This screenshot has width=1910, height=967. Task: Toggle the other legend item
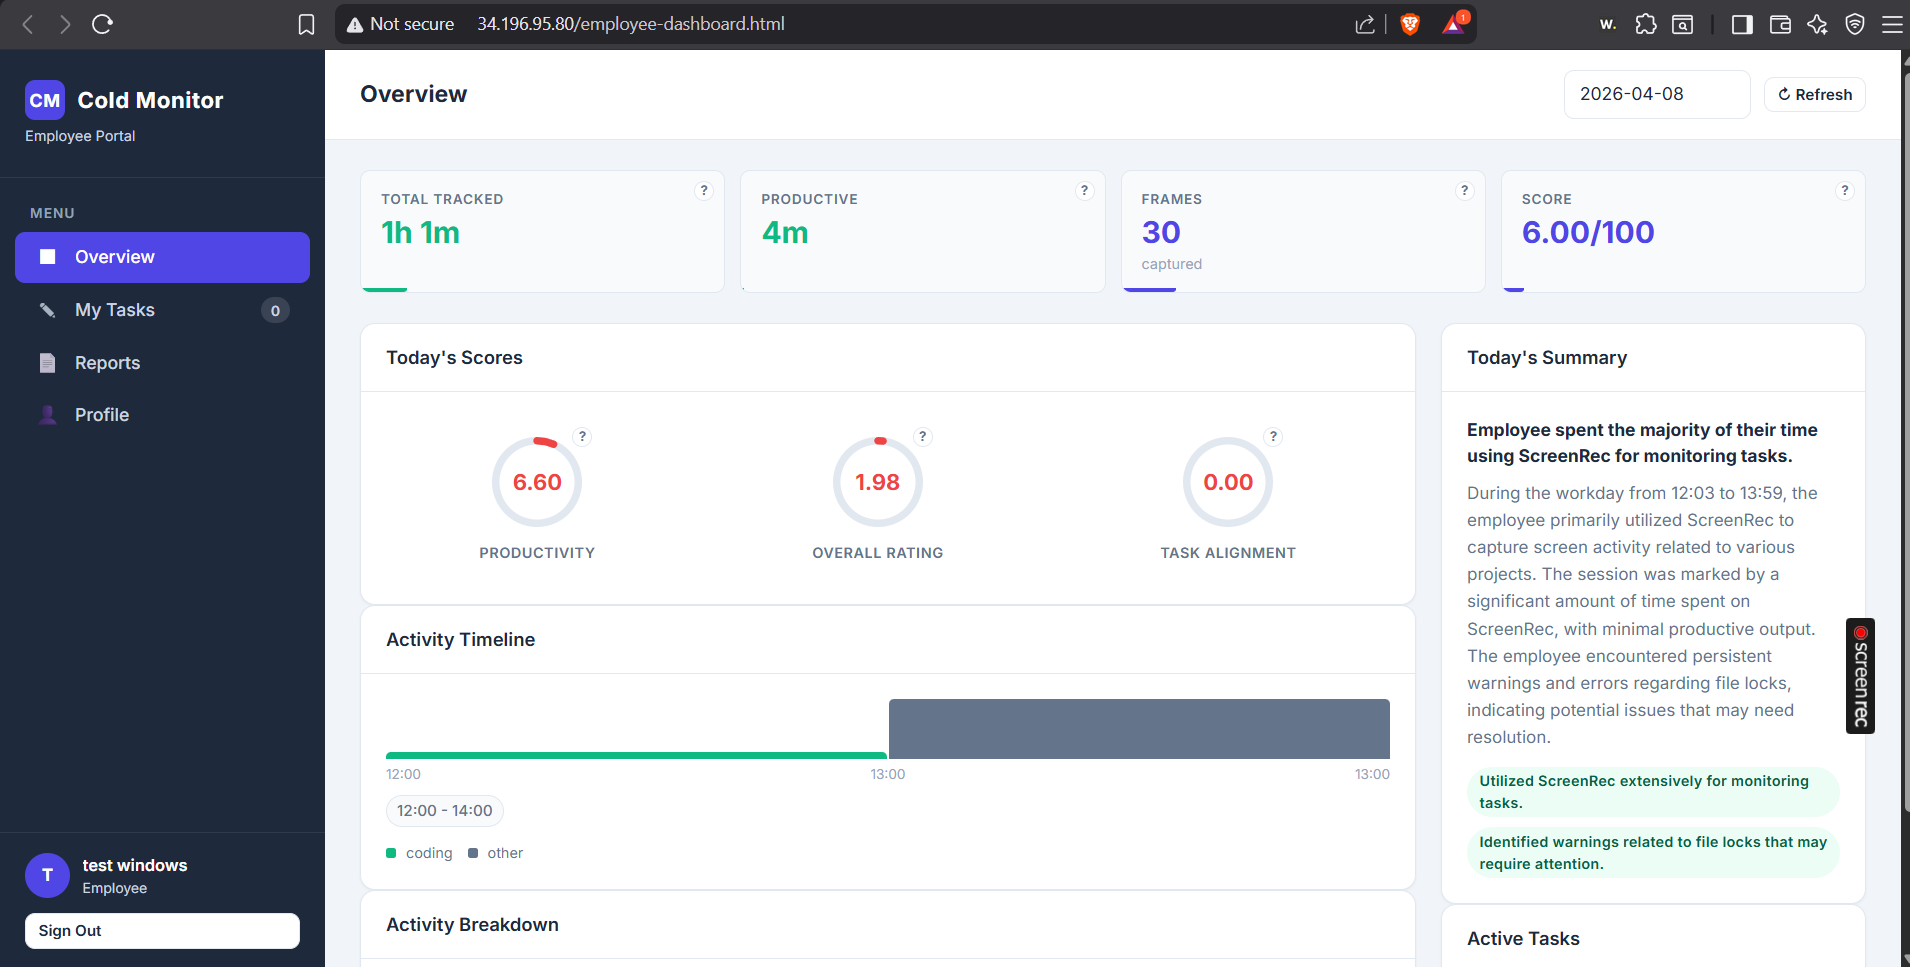coord(495,853)
